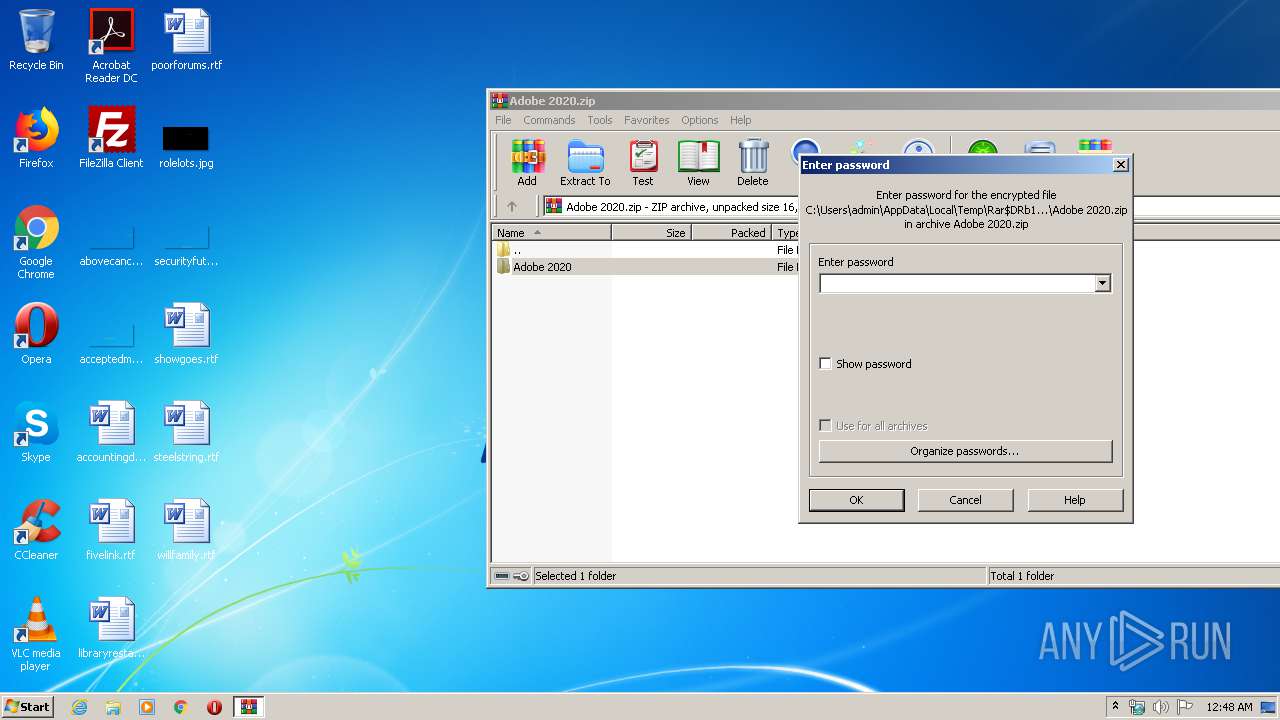This screenshot has height=720, width=1280.
Task: Open the Commands menu
Action: tap(549, 120)
